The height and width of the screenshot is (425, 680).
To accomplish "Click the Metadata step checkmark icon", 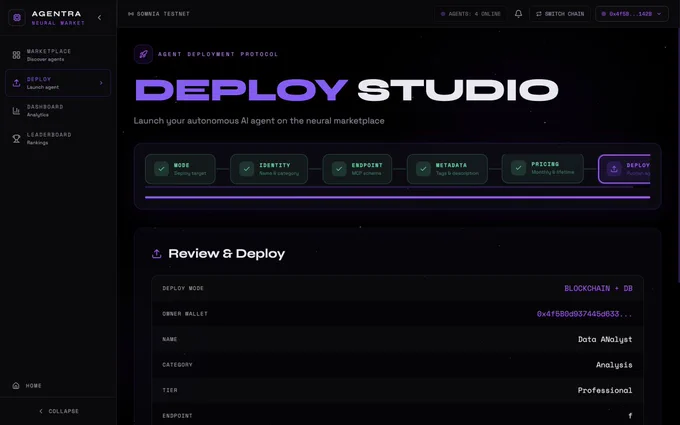I will coord(423,169).
